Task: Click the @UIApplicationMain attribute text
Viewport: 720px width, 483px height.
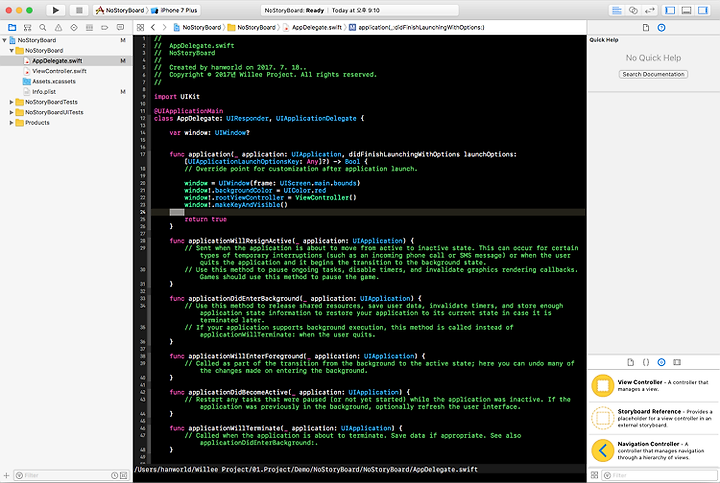Action: [x=188, y=111]
